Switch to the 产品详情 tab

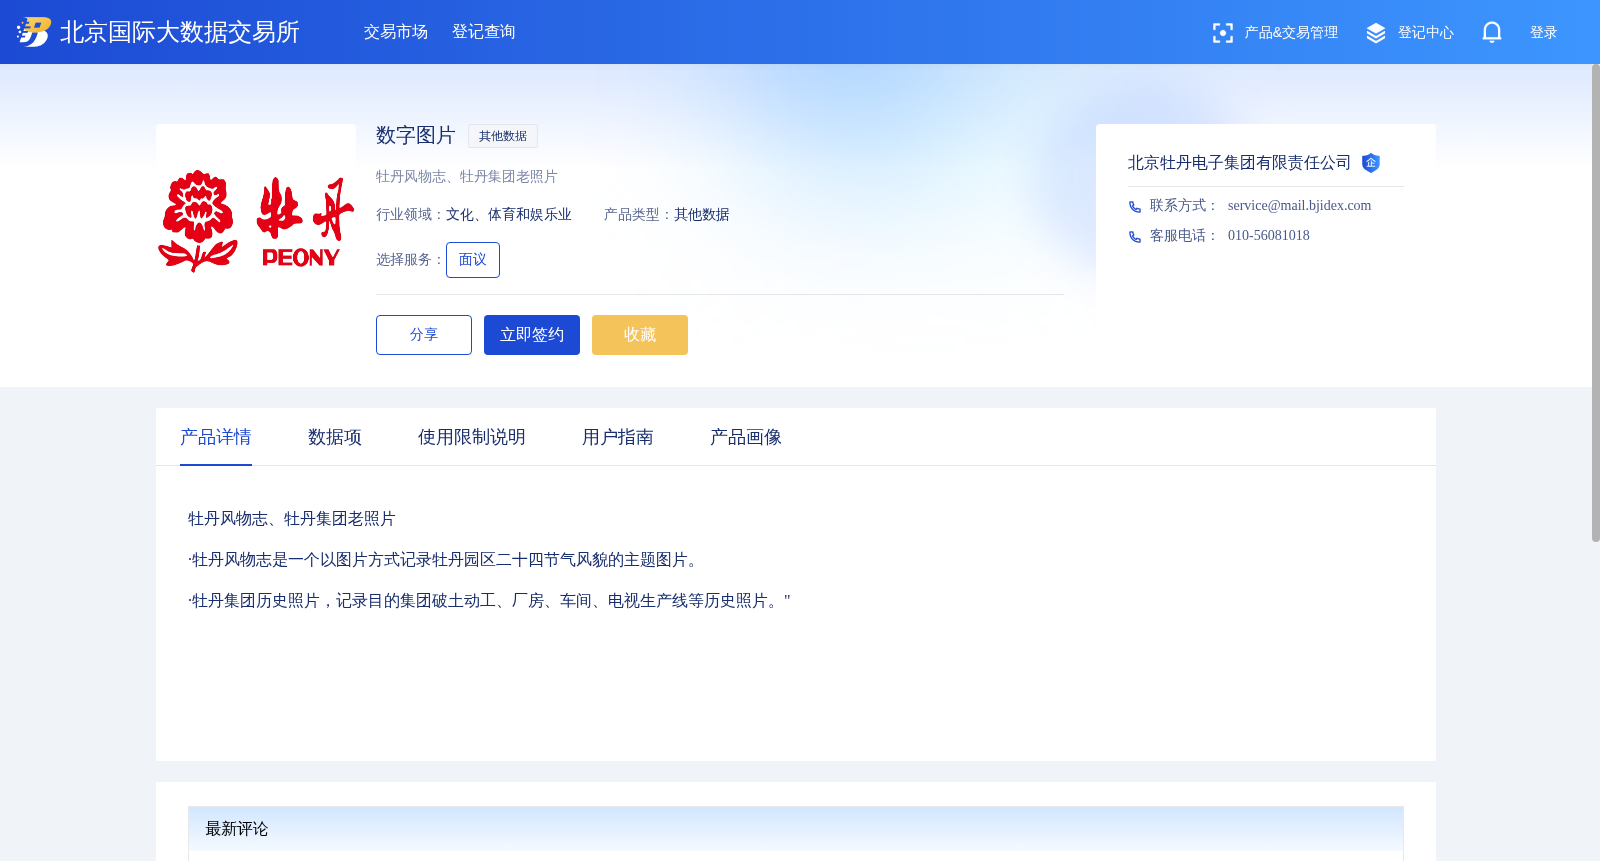216,437
